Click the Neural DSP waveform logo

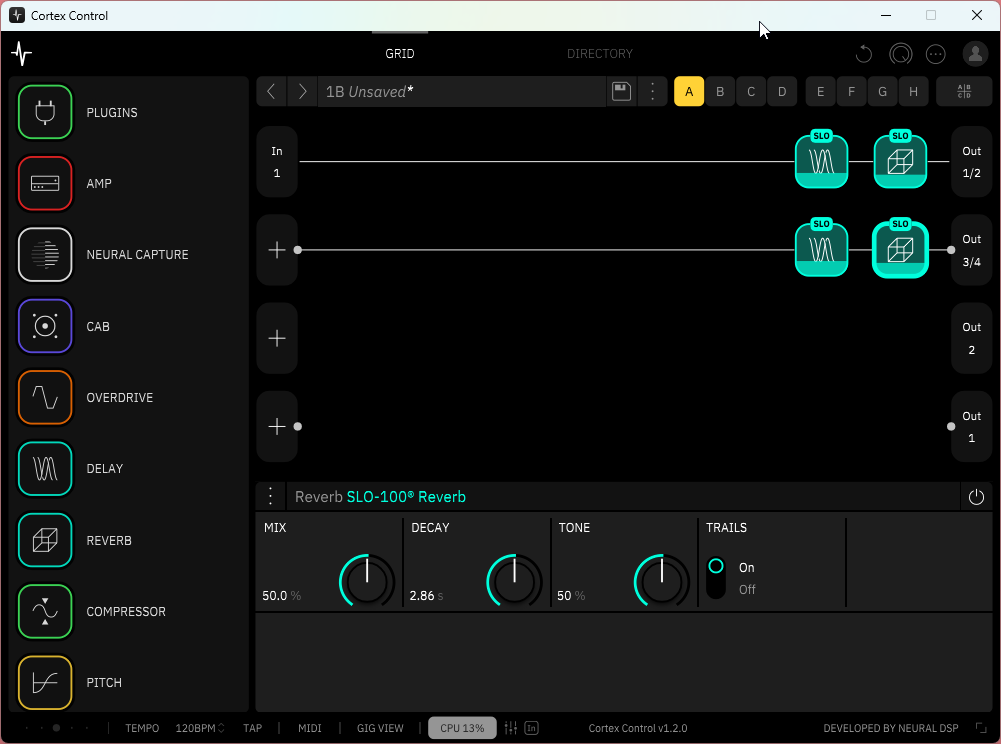pos(22,54)
